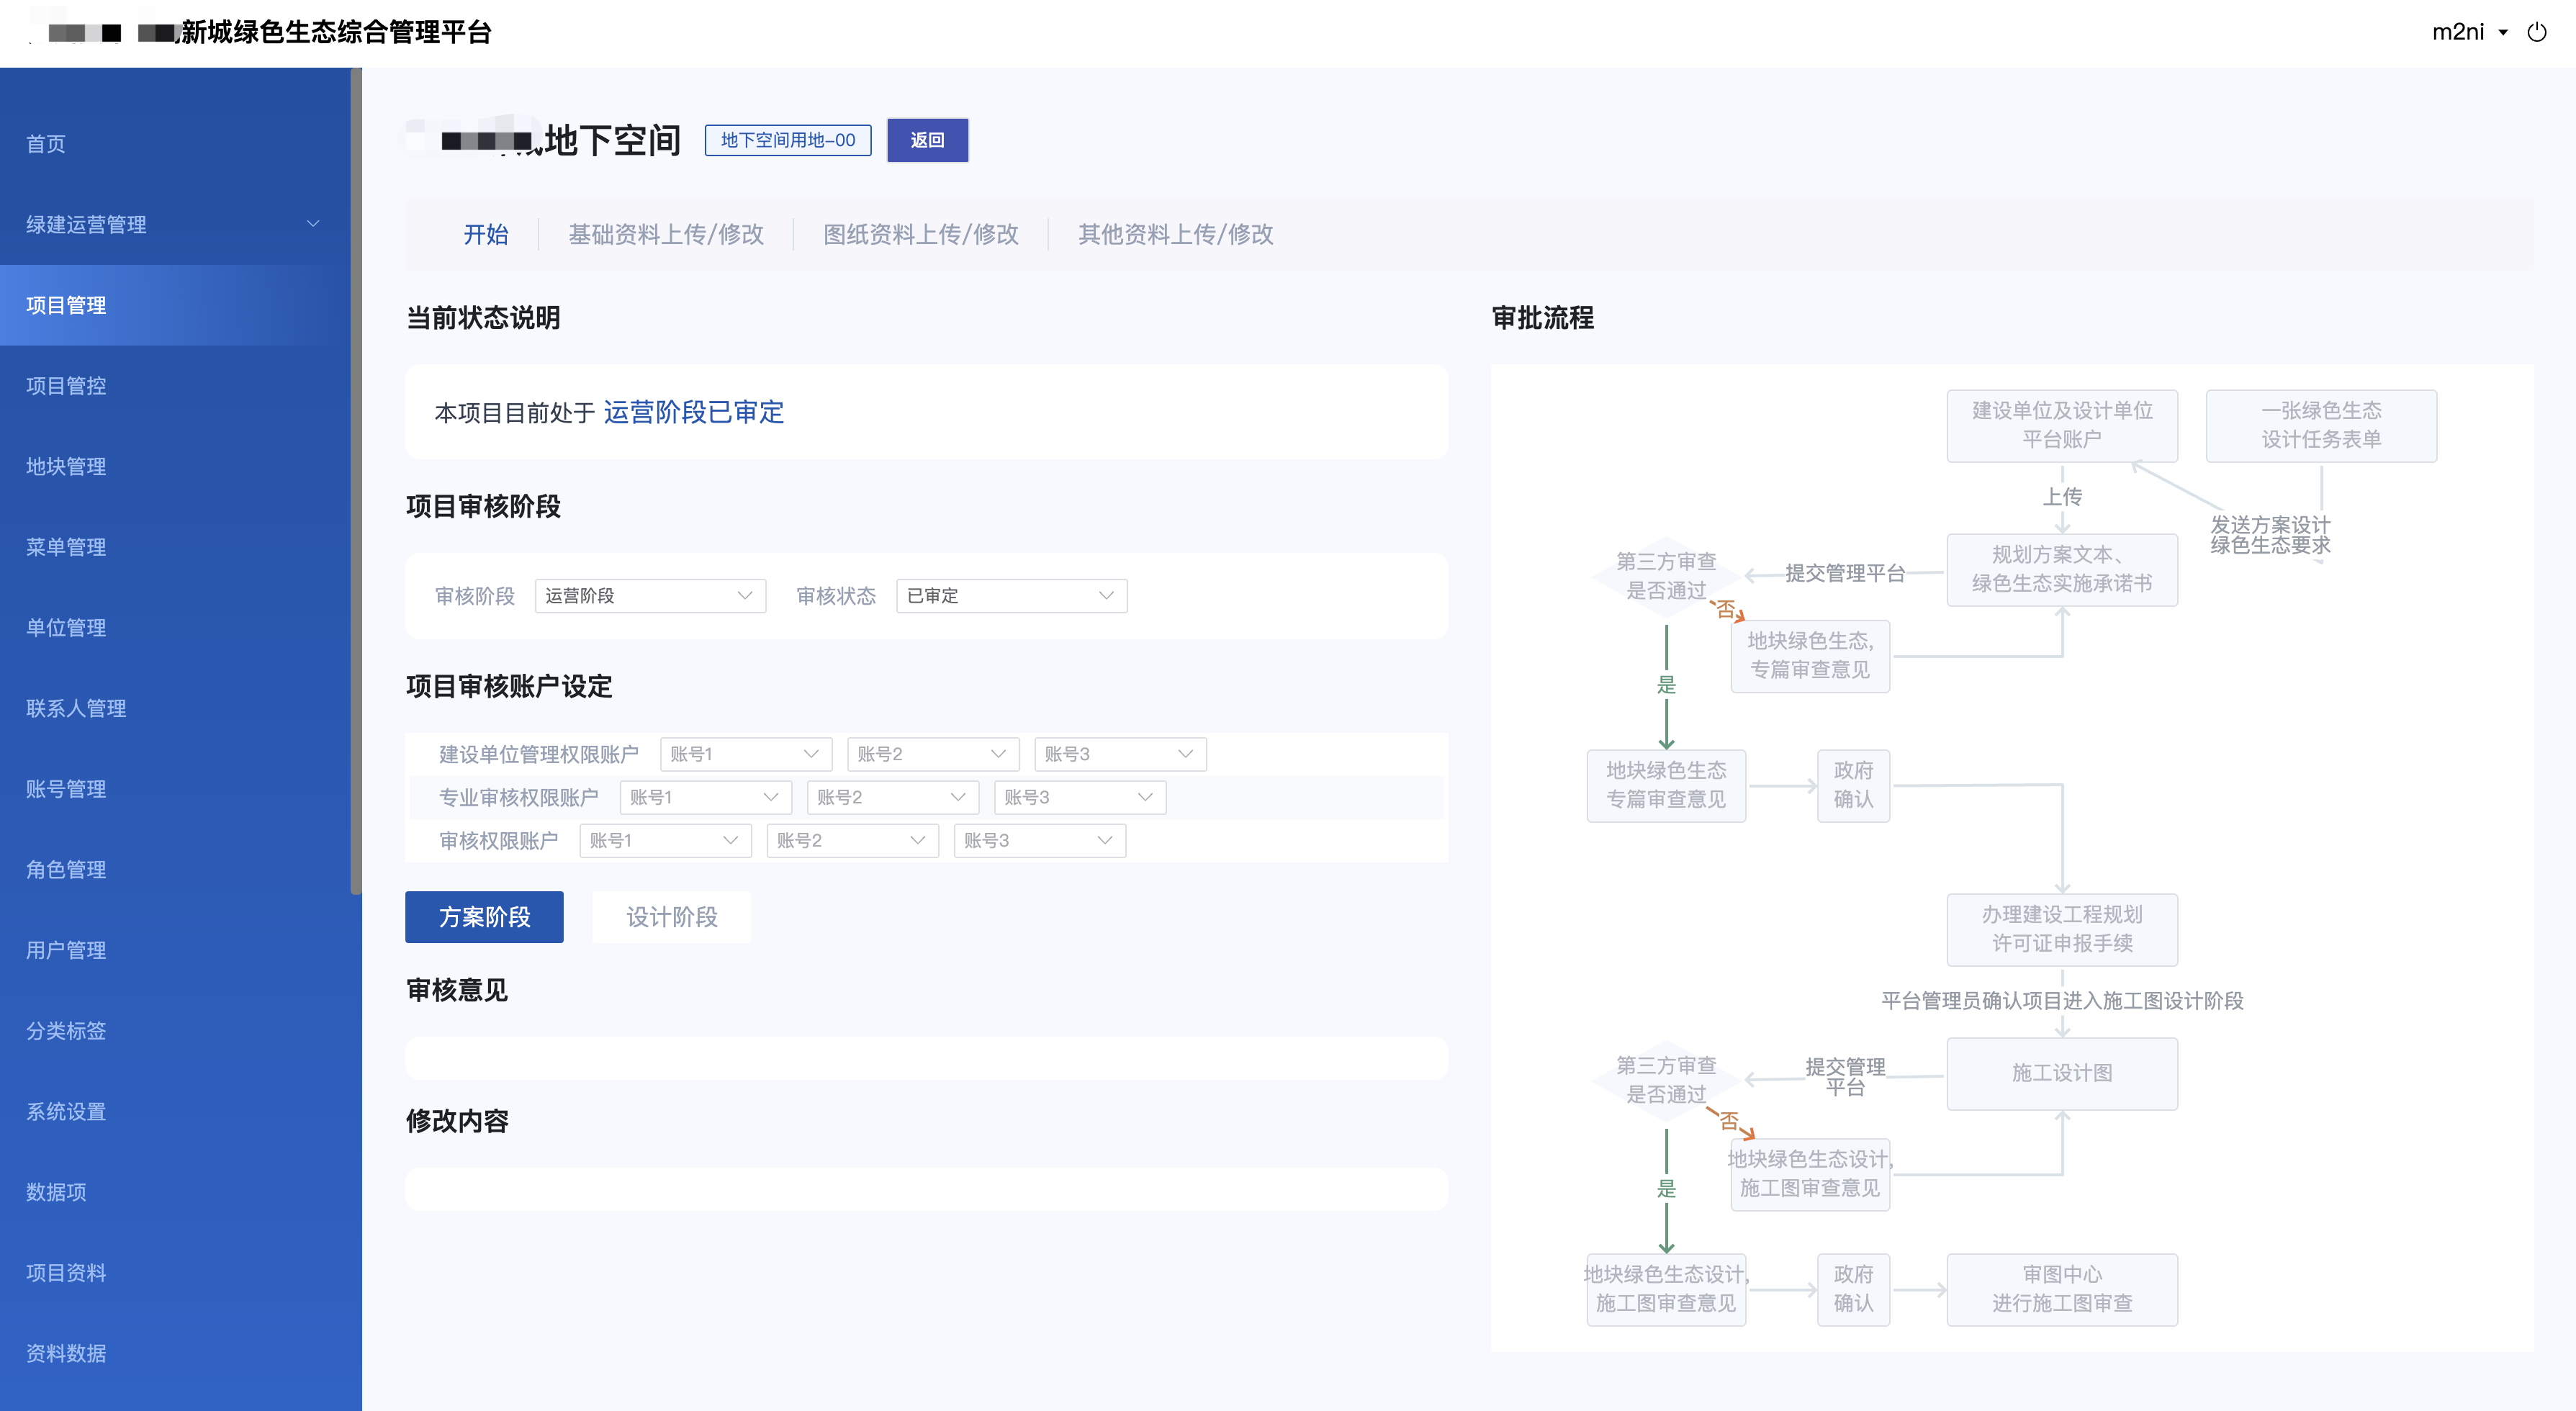The height and width of the screenshot is (1411, 2576).
Task: Open the 审核状态 dropdown showing 已审定
Action: [1012, 596]
